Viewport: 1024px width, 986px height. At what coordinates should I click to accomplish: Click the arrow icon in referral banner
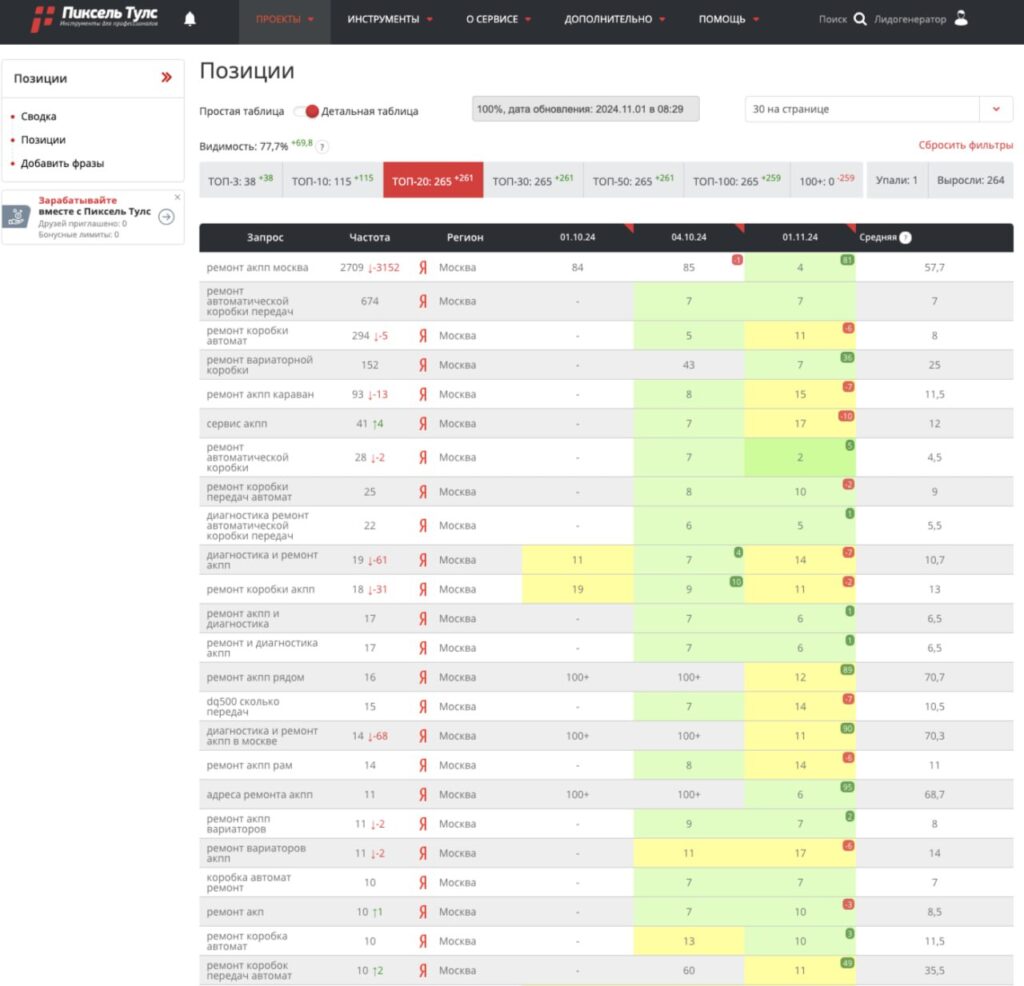[166, 216]
